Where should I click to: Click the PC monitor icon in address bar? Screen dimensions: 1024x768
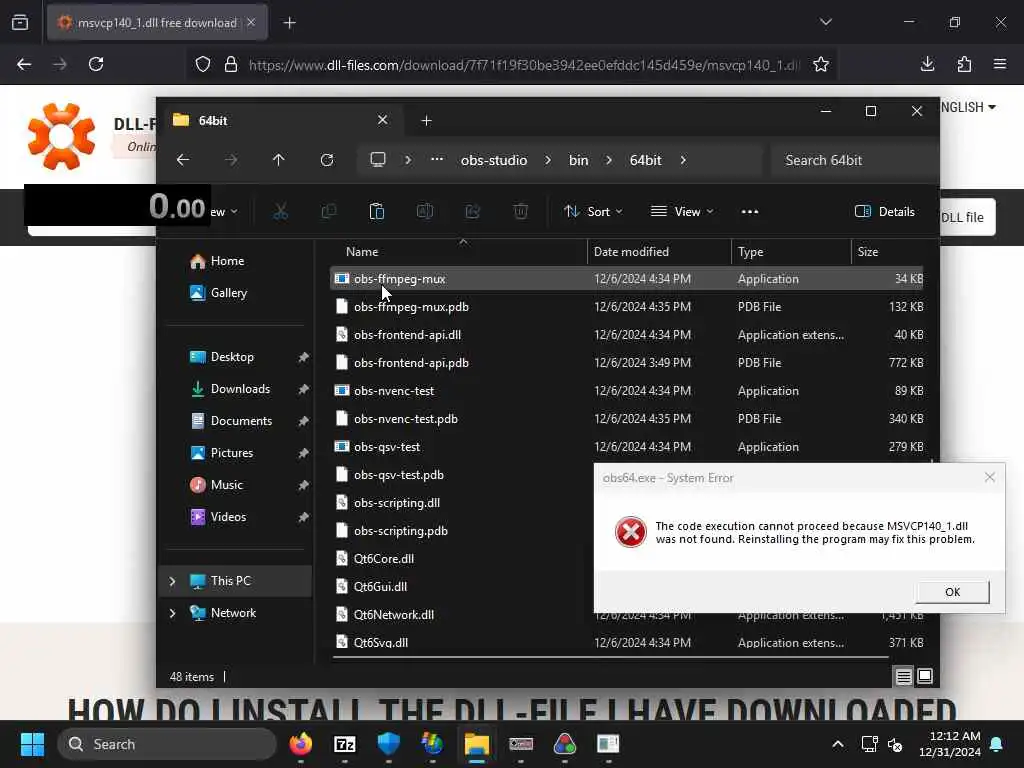click(377, 160)
